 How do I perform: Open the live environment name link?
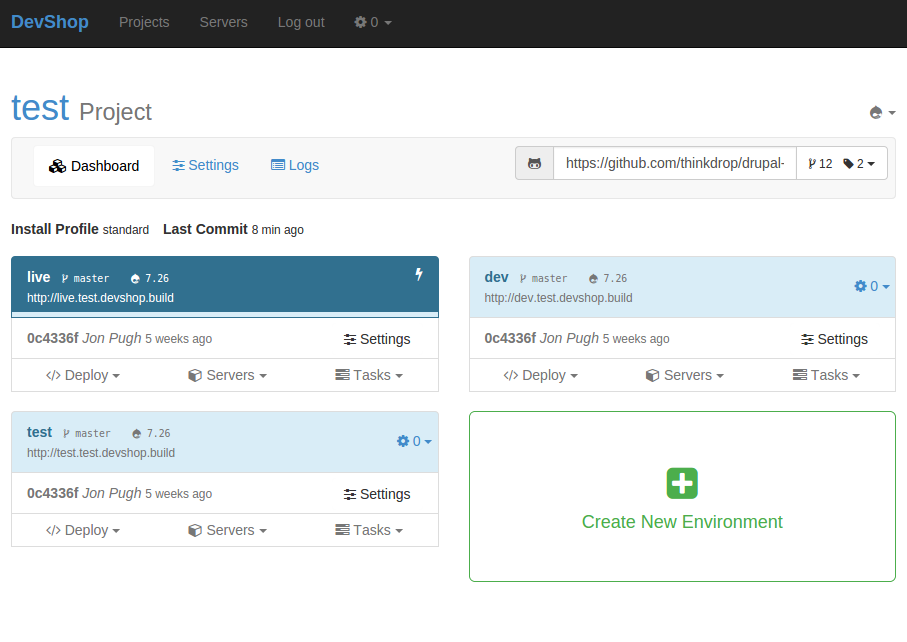(x=39, y=277)
